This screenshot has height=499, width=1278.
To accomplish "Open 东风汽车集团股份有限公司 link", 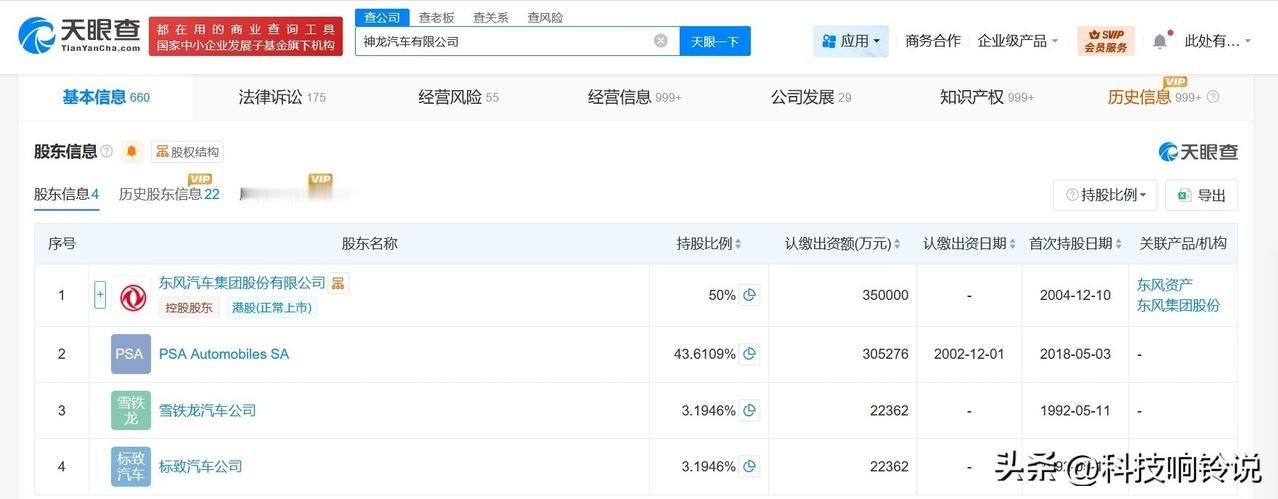I will (242, 283).
